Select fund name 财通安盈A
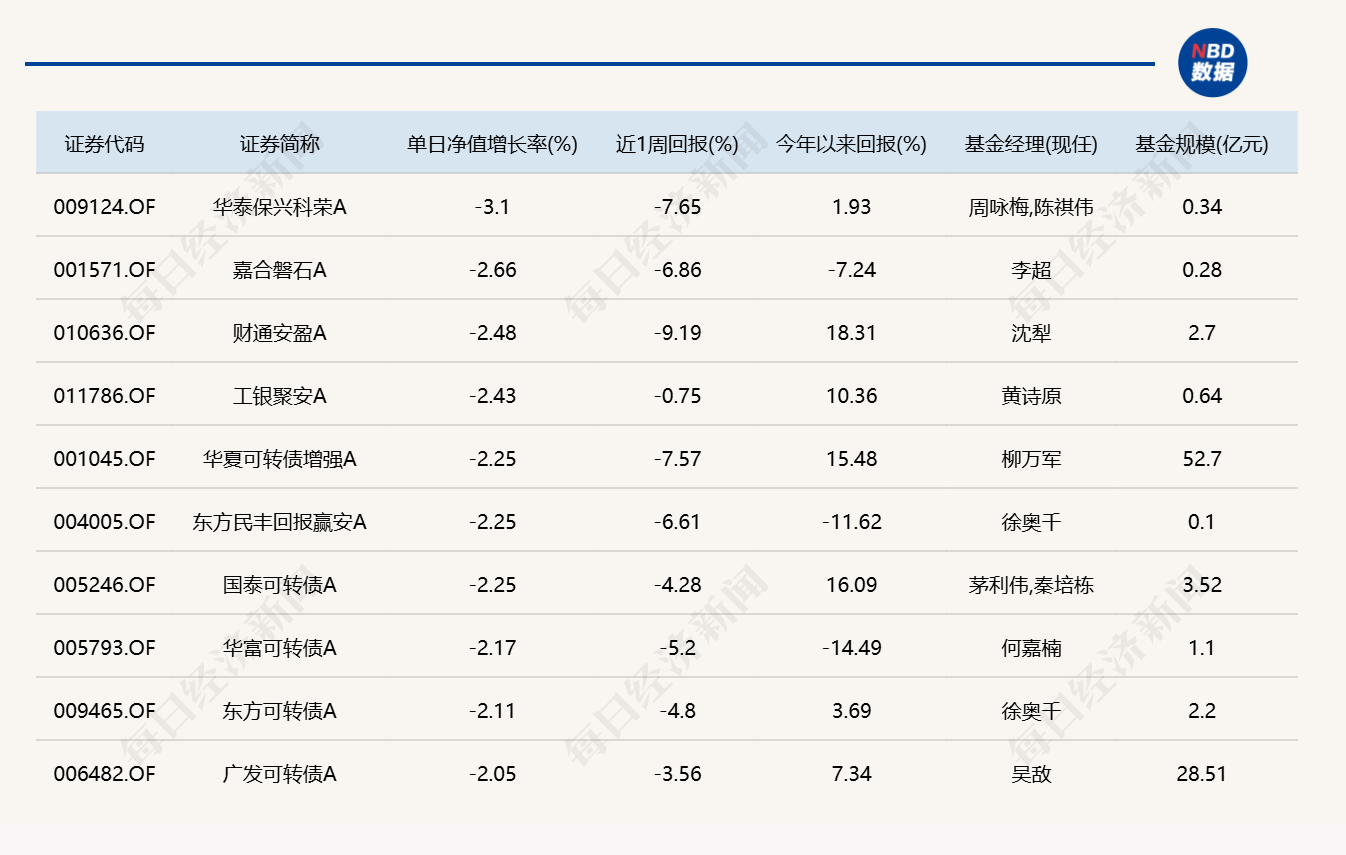This screenshot has height=855, width=1346. click(x=280, y=333)
